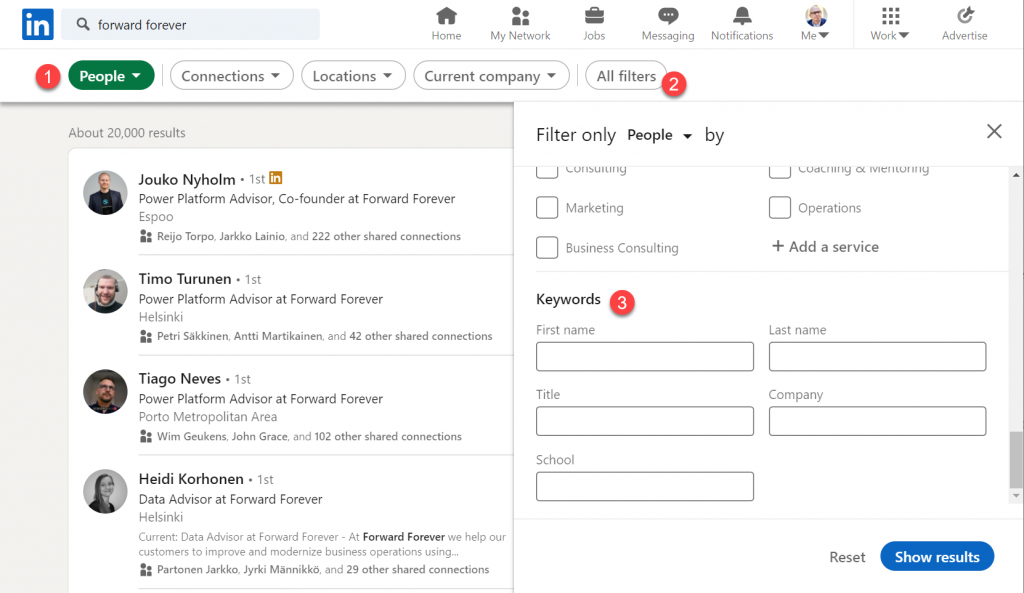Click the Show results button

937,556
